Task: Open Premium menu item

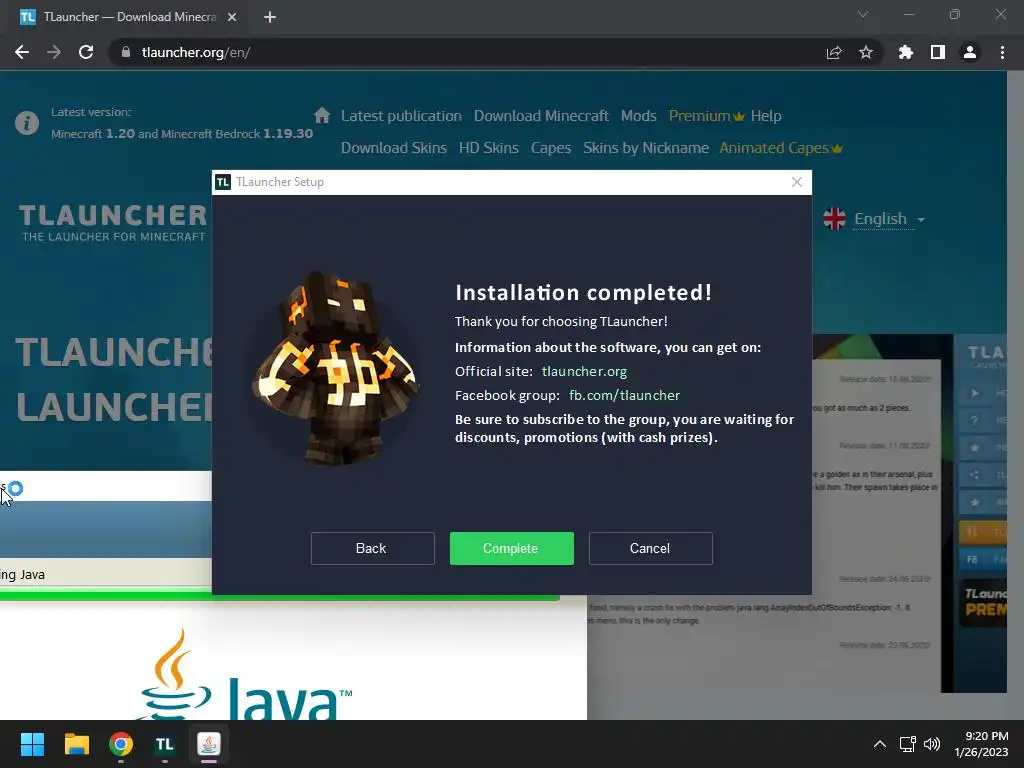Action: click(x=707, y=116)
